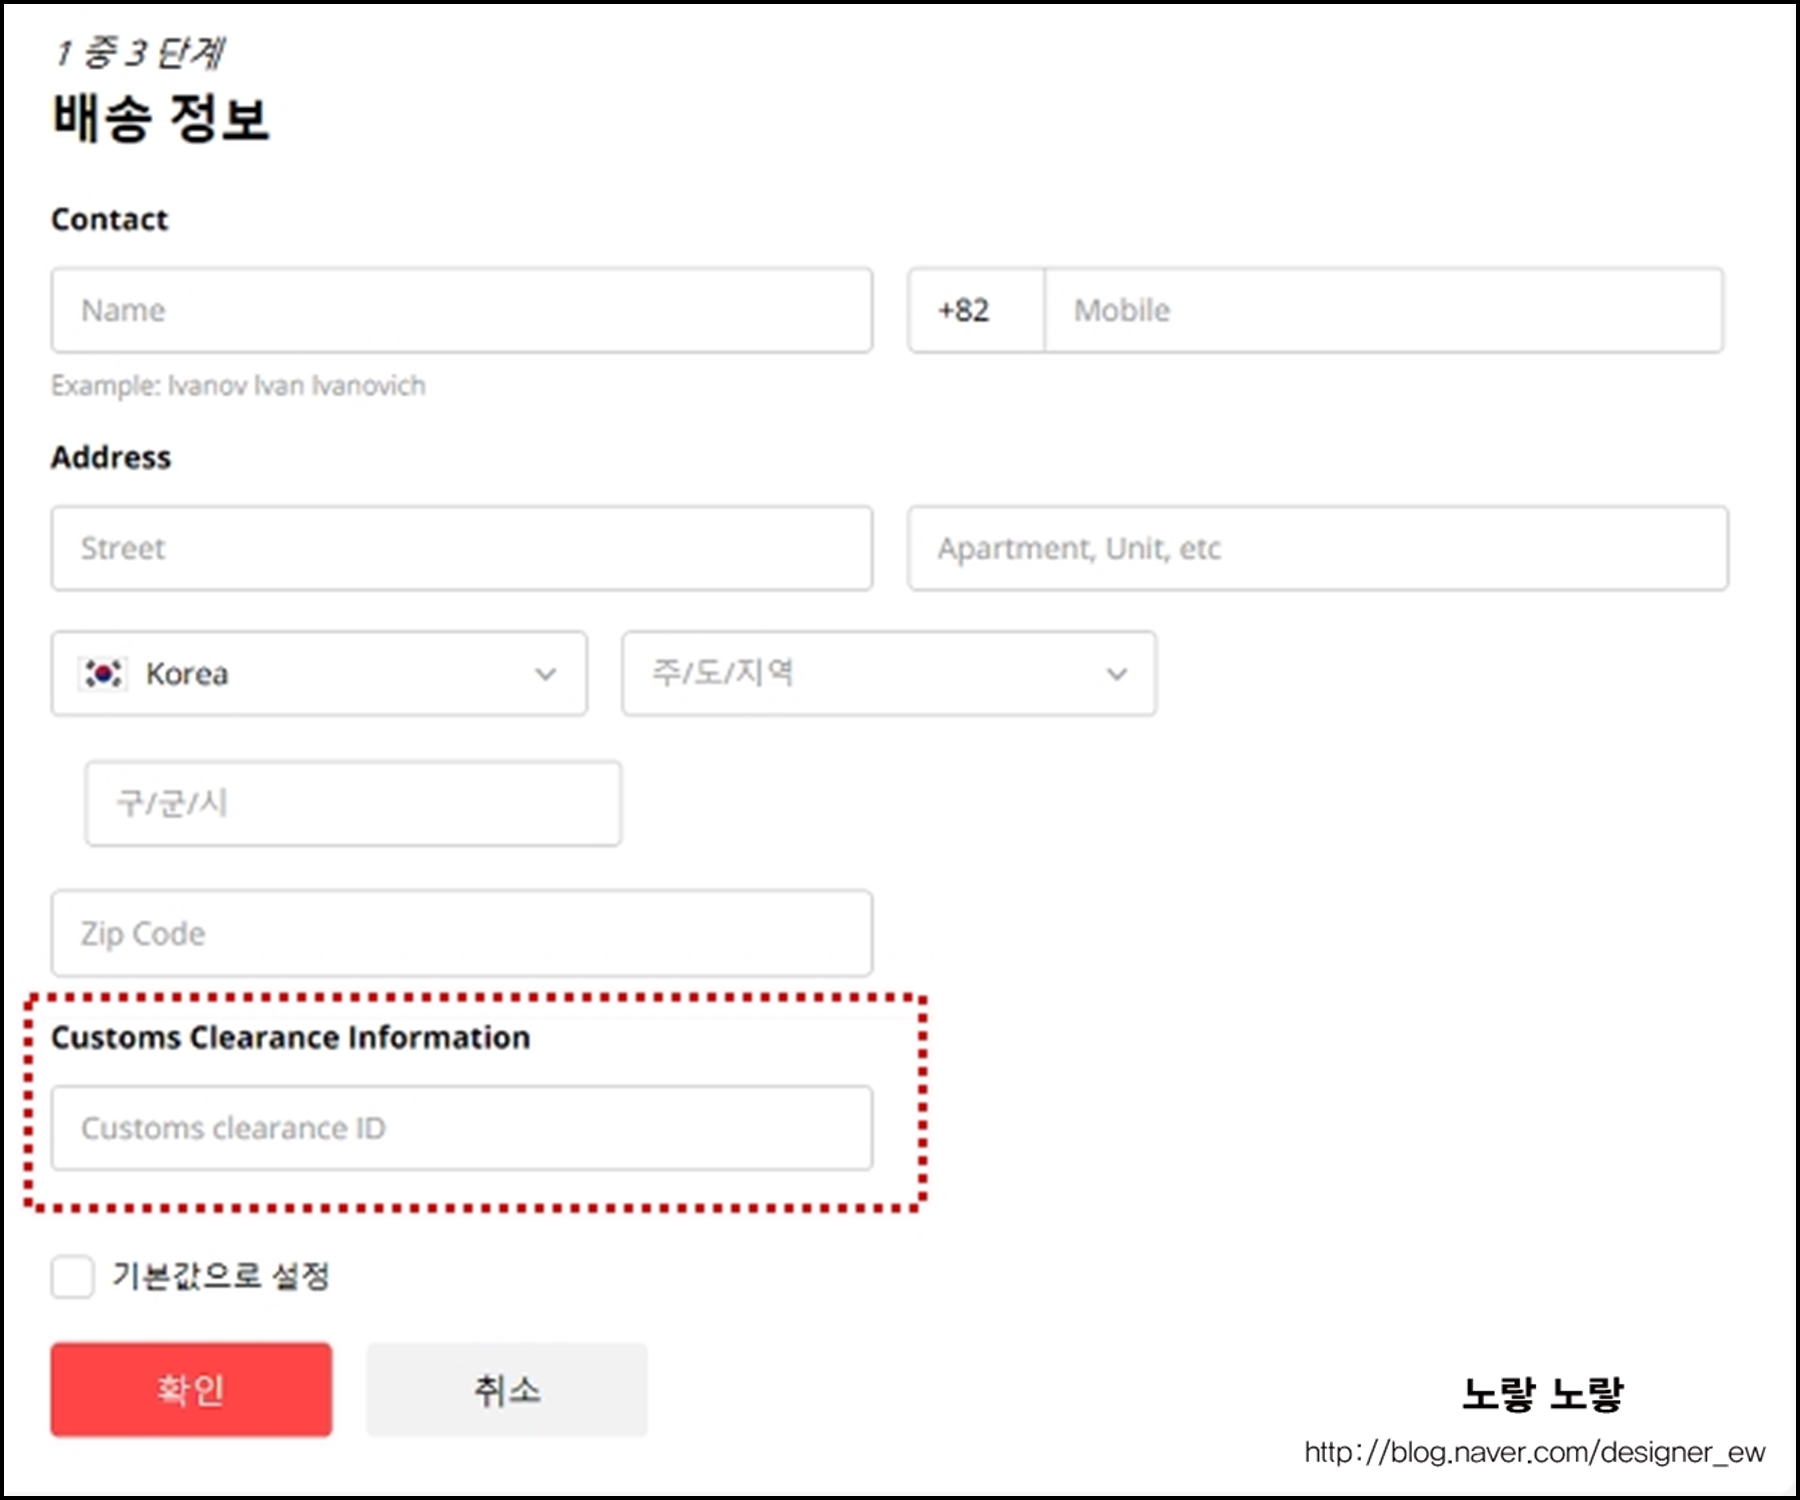
Task: Enable the 기본값으로 설정 checkbox
Action: tap(71, 1276)
